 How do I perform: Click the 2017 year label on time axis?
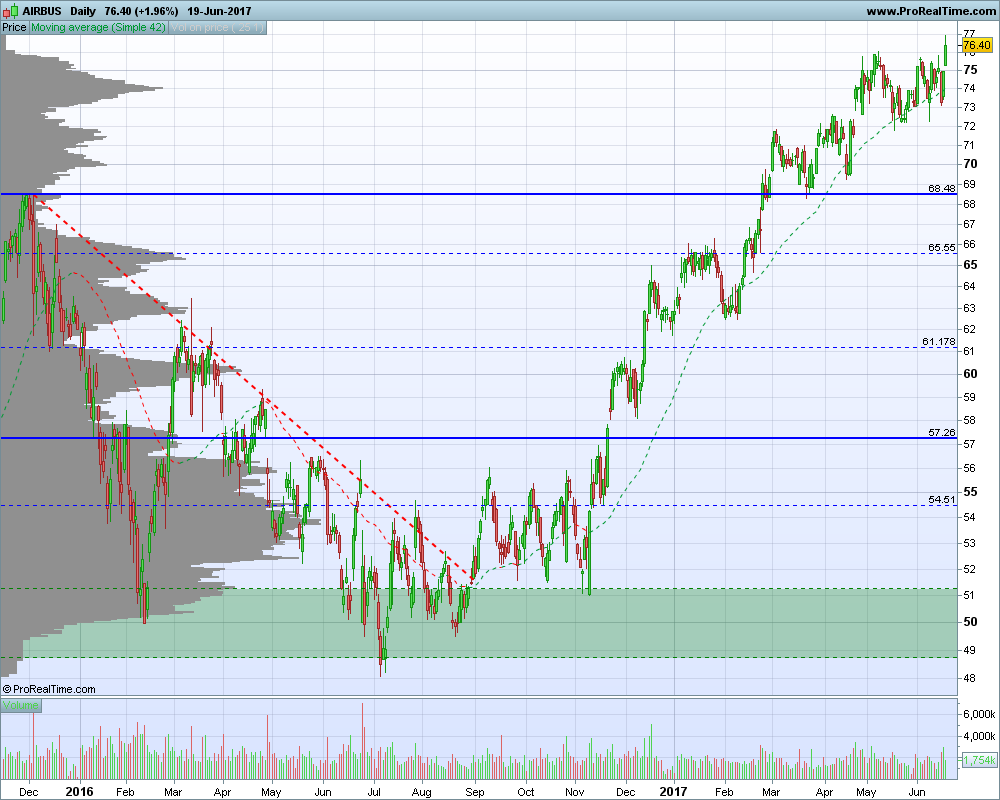click(673, 792)
